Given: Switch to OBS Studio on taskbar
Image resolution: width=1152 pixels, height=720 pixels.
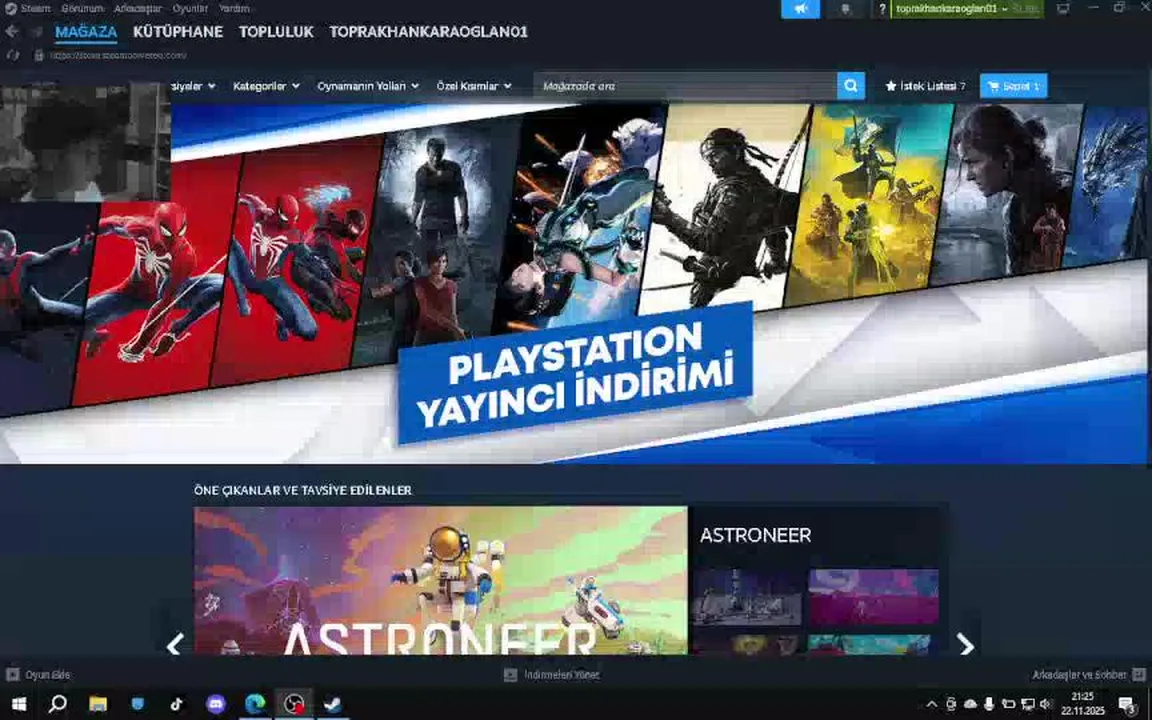Looking at the screenshot, I should pyautogui.click(x=294, y=704).
